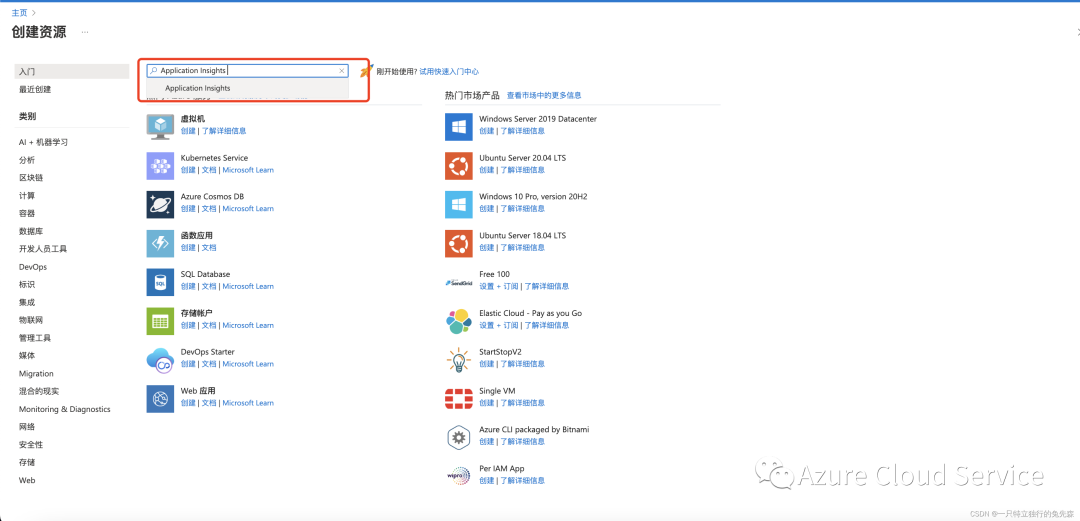Click the Virtual Machine (虚拟机) monitor icon
The width and height of the screenshot is (1080, 521).
click(x=160, y=127)
